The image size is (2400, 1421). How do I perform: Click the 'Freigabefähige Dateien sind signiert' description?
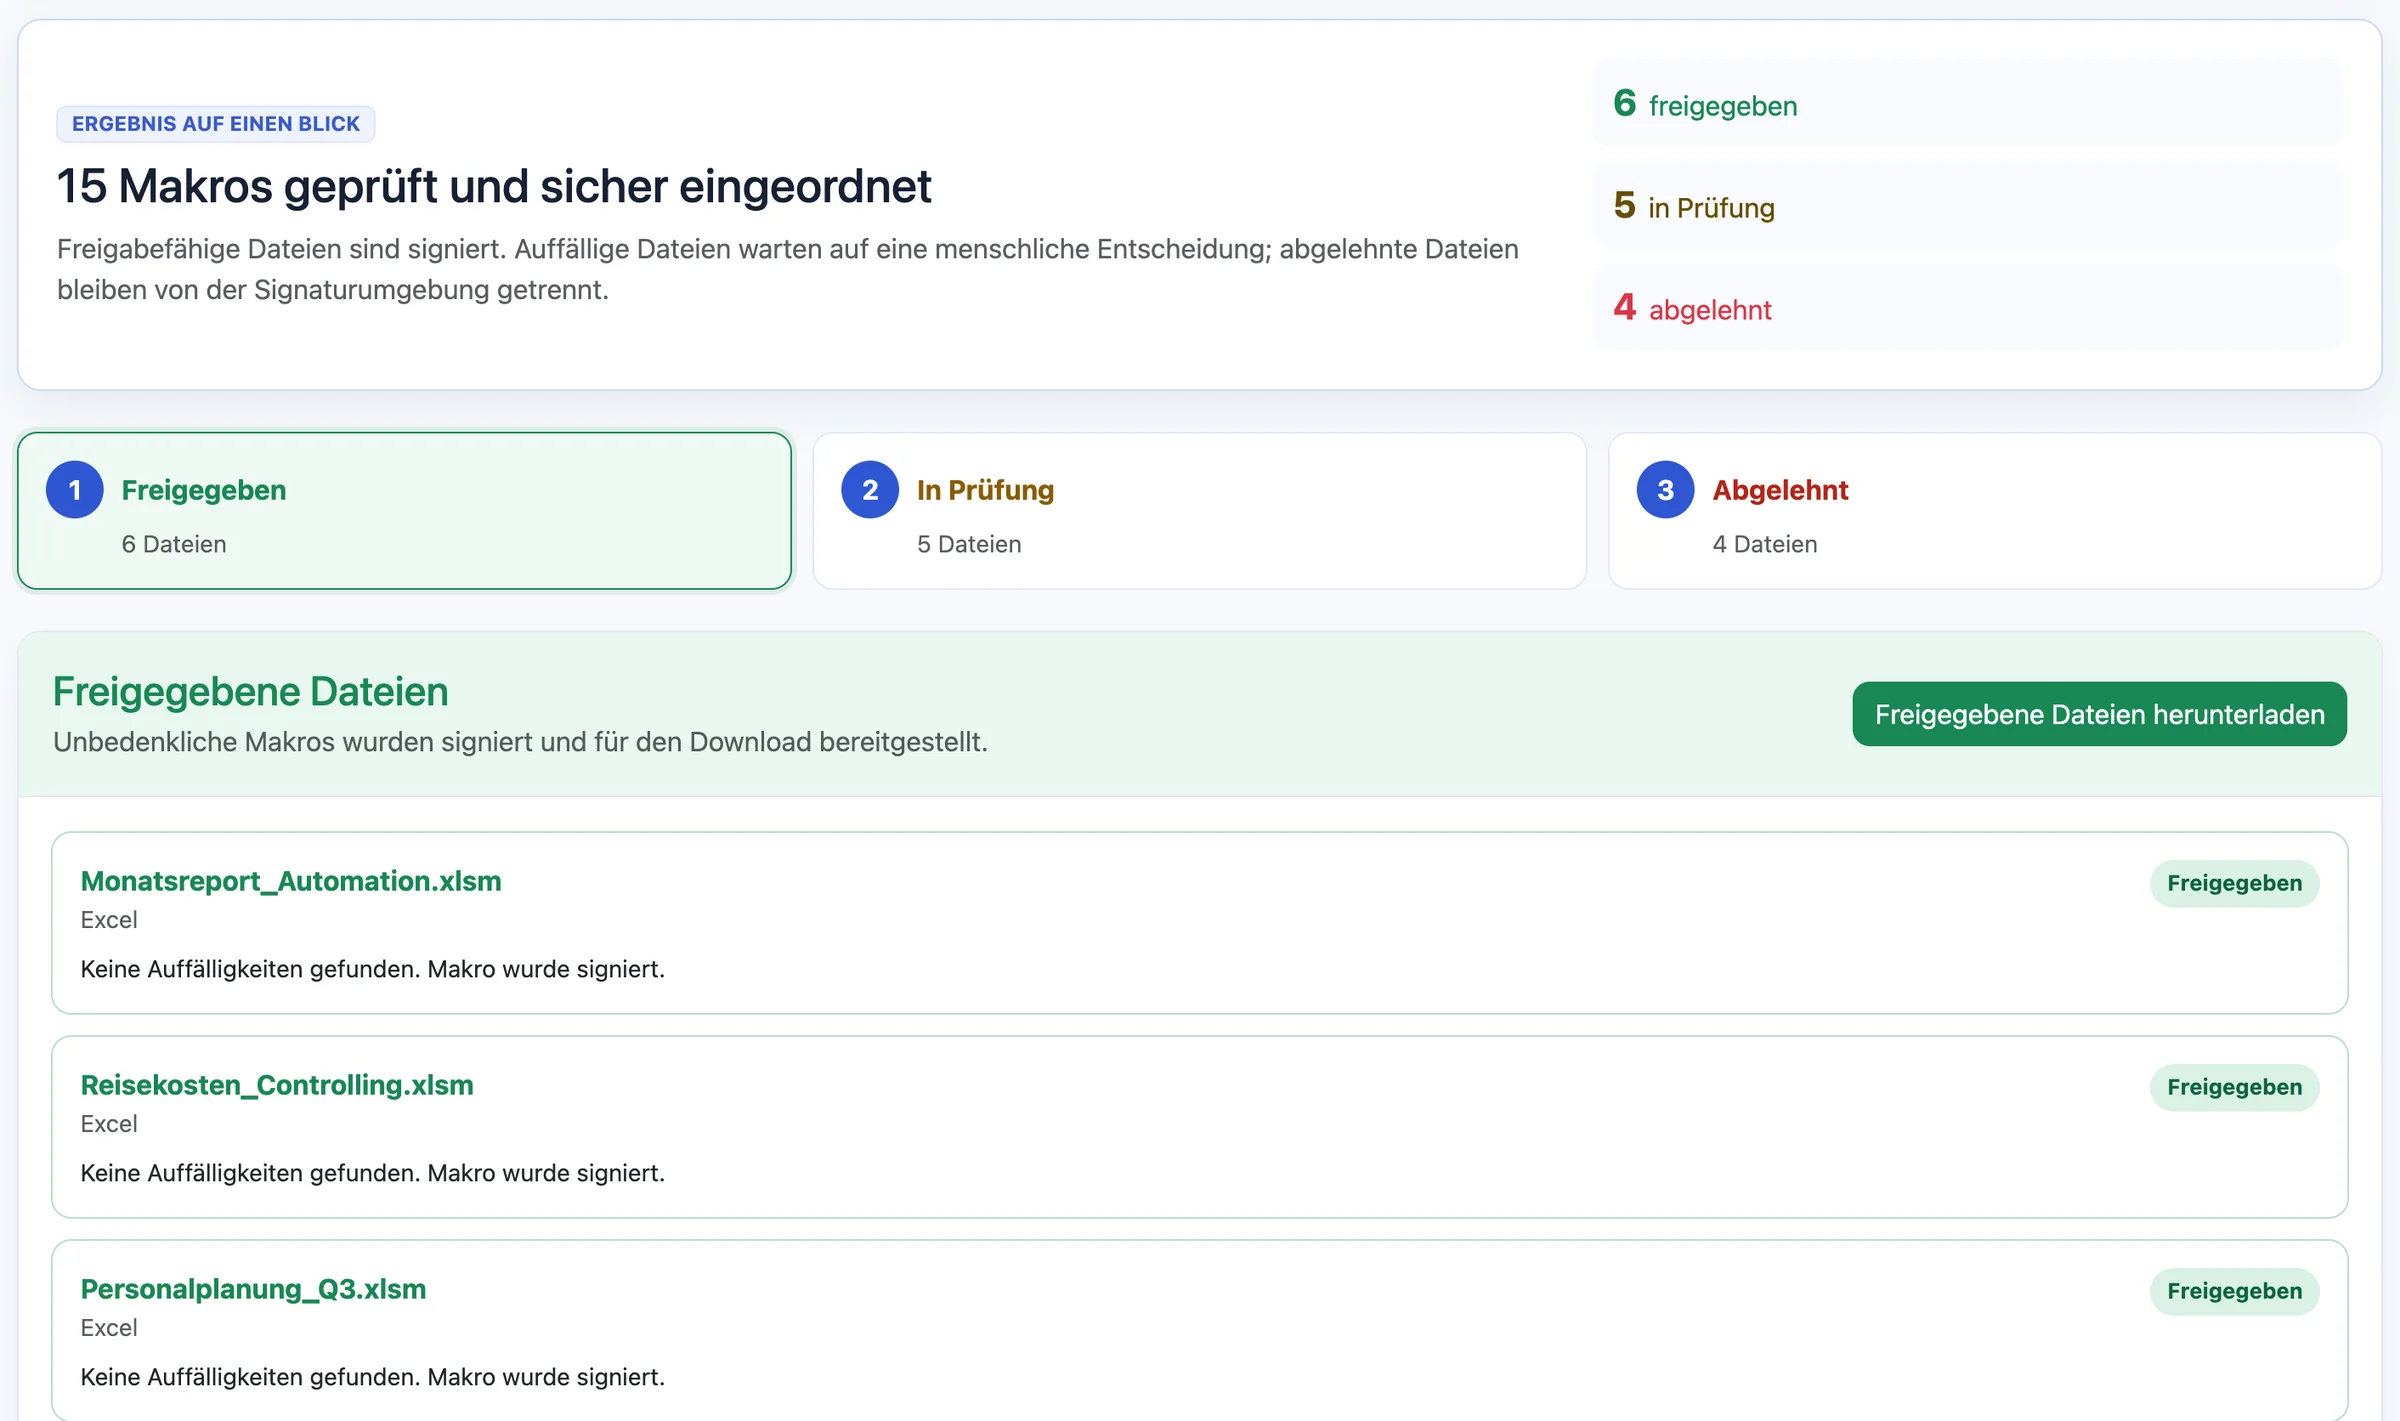pos(788,269)
